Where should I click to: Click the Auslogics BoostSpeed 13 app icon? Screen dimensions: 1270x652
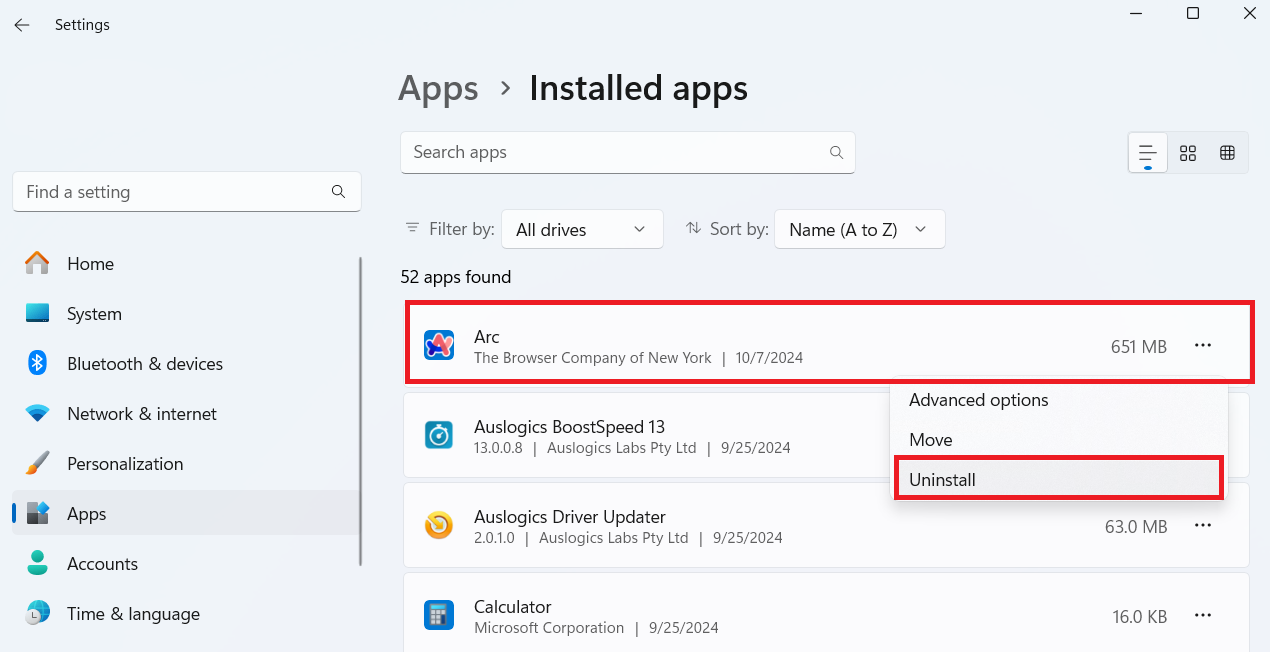(x=439, y=436)
